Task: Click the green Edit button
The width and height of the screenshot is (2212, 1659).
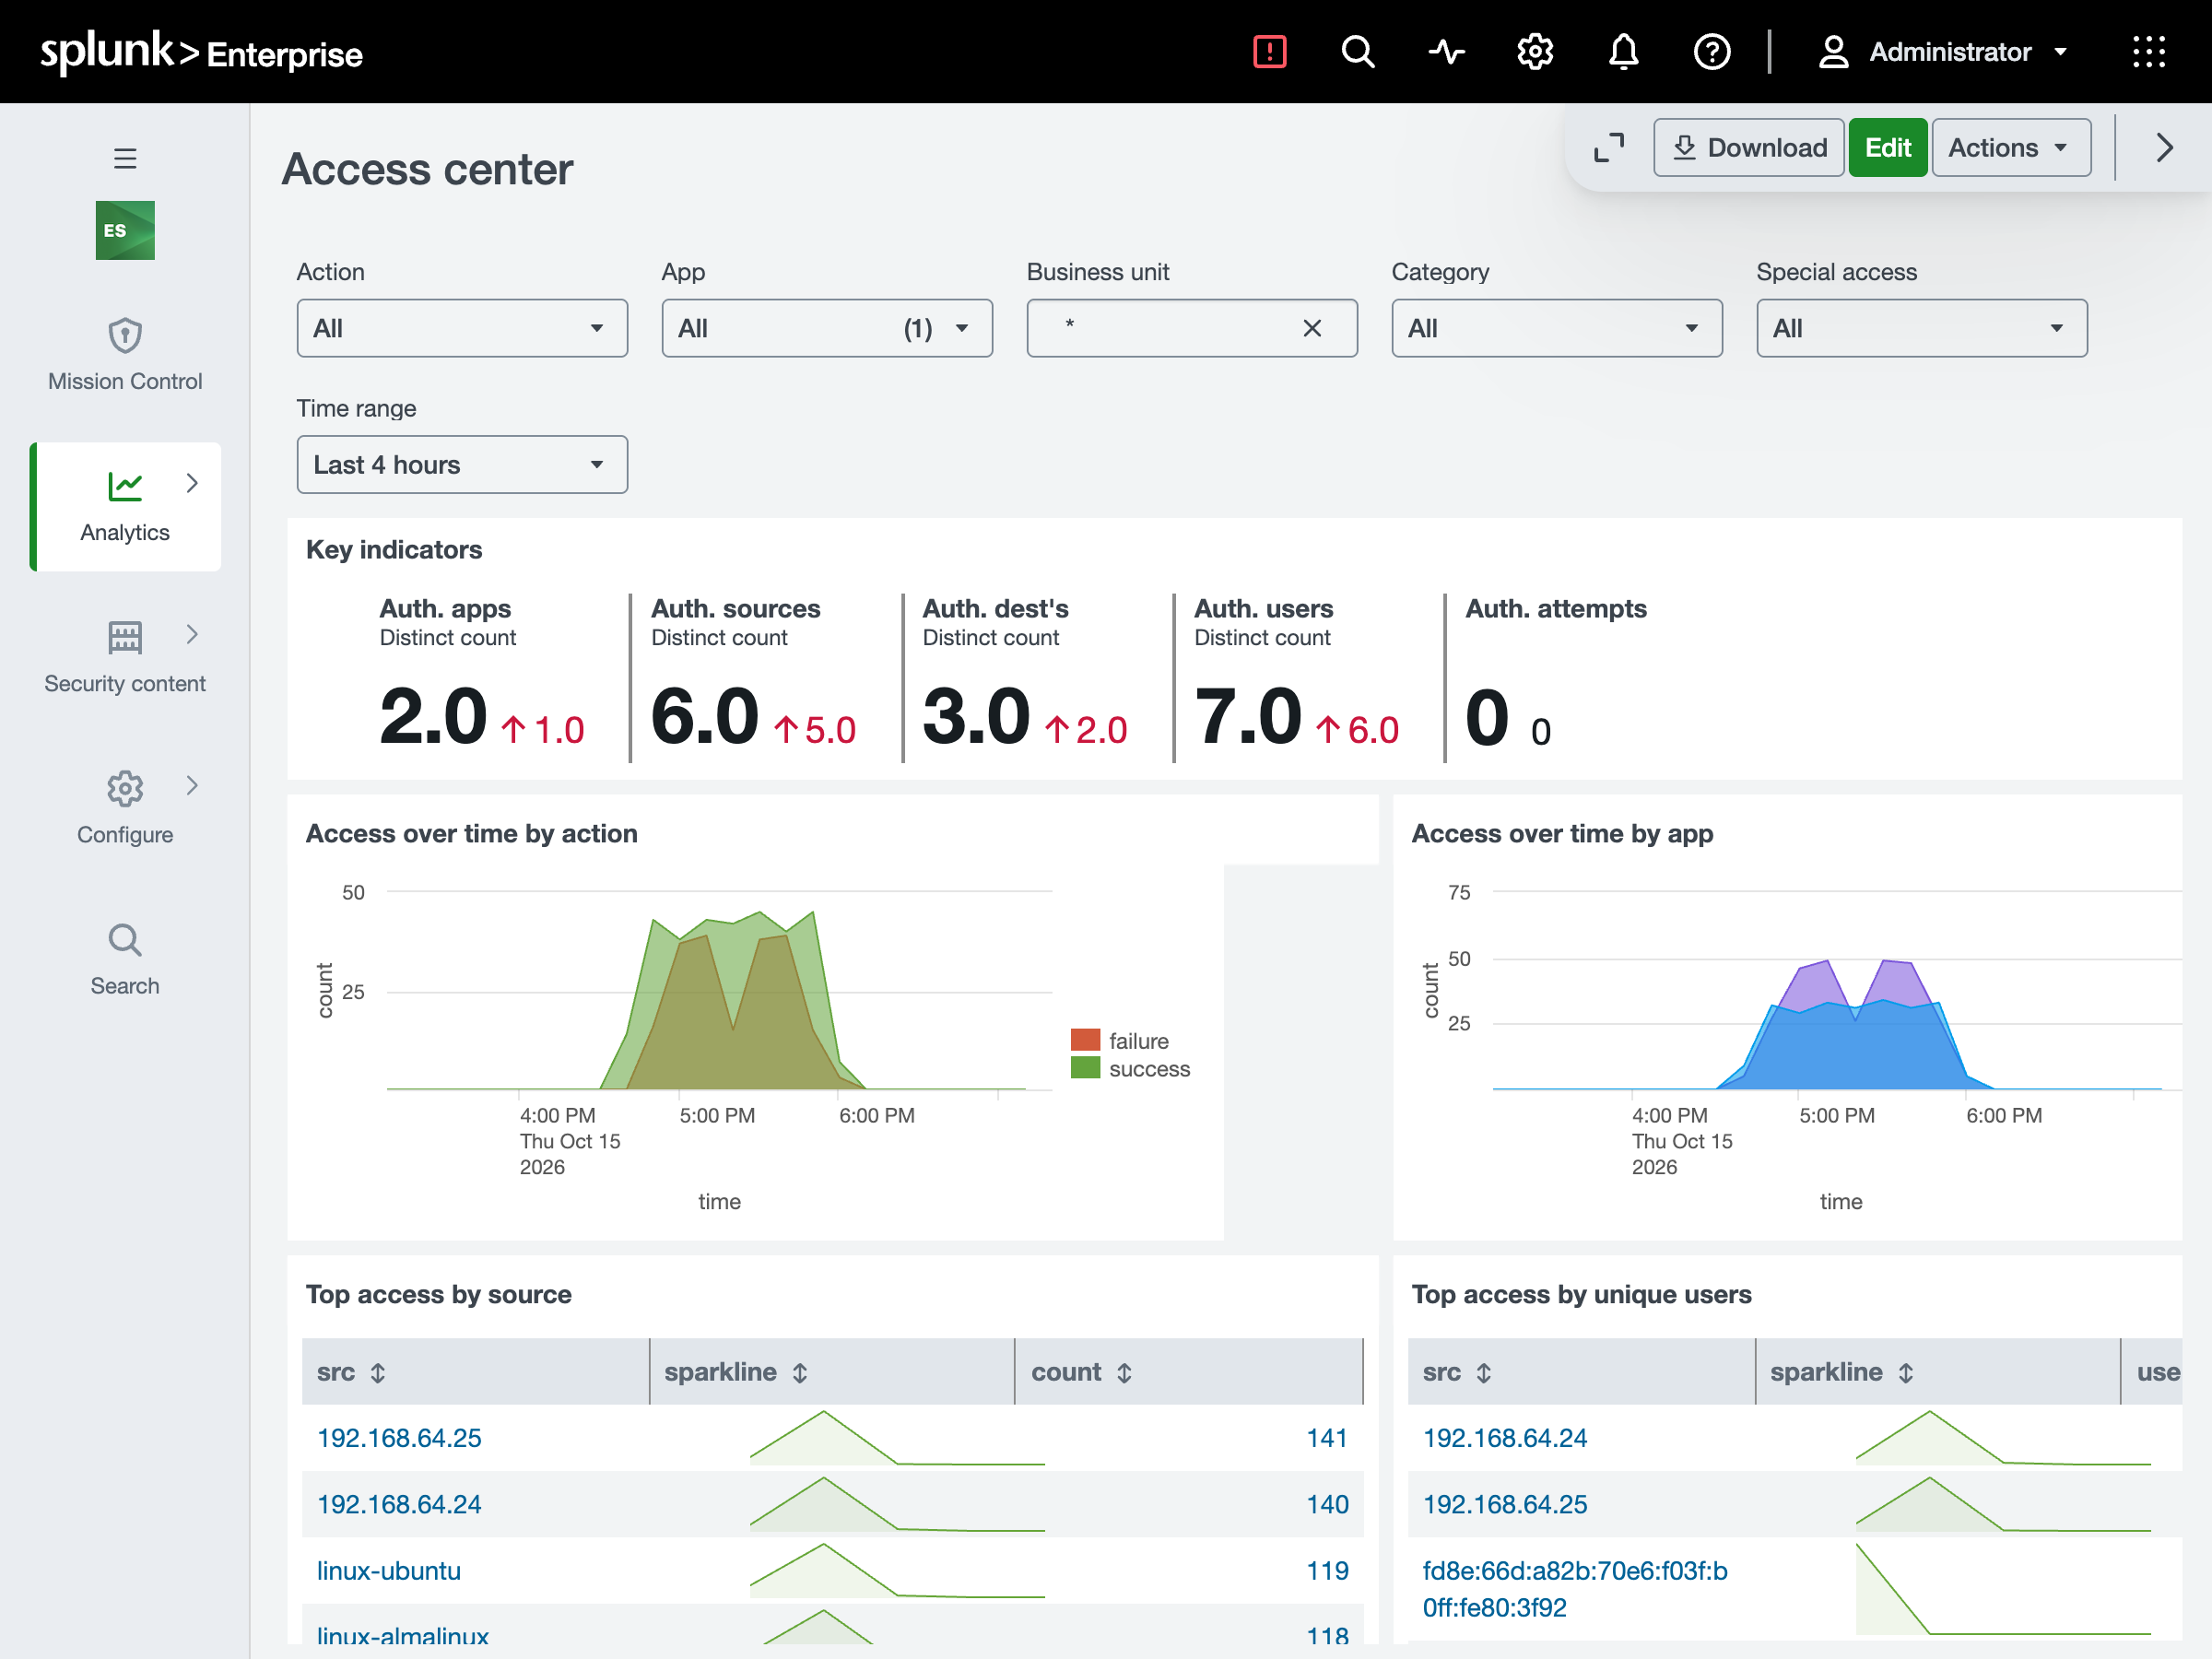Action: [1887, 148]
